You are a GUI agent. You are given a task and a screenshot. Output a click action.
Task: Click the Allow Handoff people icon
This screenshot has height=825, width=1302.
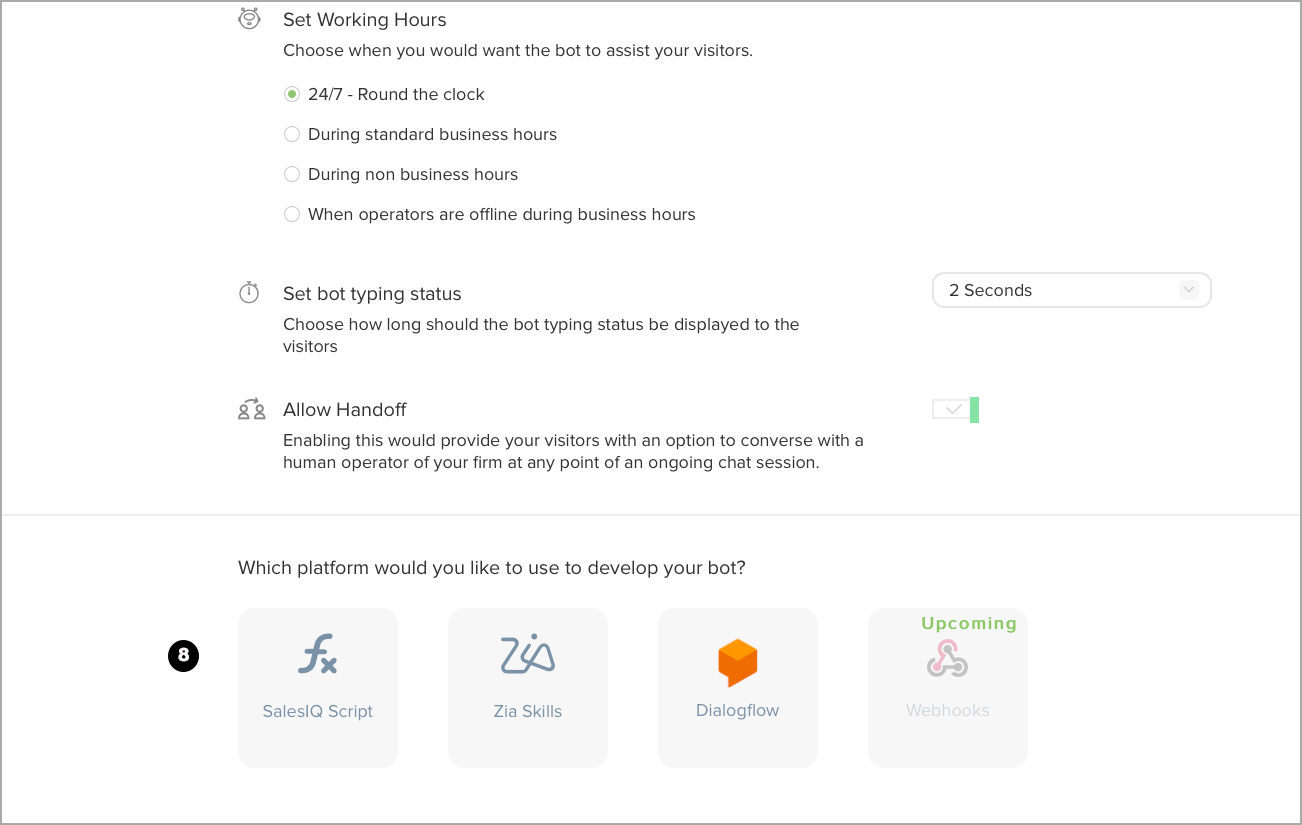click(251, 409)
